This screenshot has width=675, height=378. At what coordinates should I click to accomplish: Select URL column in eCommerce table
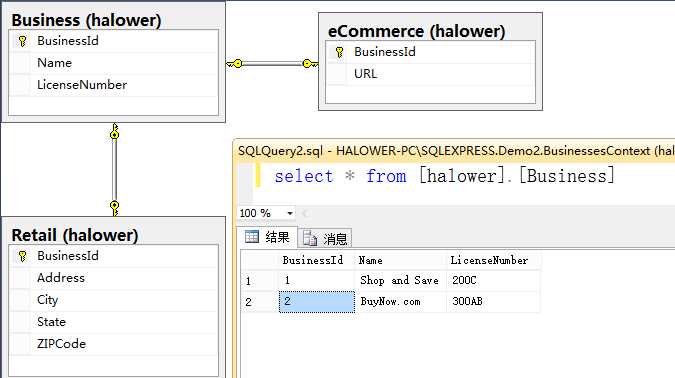(430, 74)
